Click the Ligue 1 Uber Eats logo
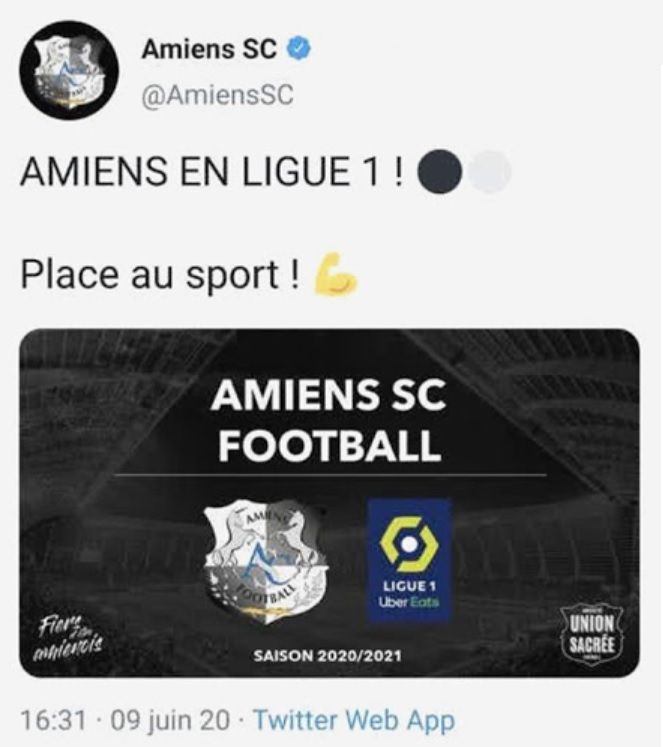The width and height of the screenshot is (663, 747). pyautogui.click(x=409, y=560)
